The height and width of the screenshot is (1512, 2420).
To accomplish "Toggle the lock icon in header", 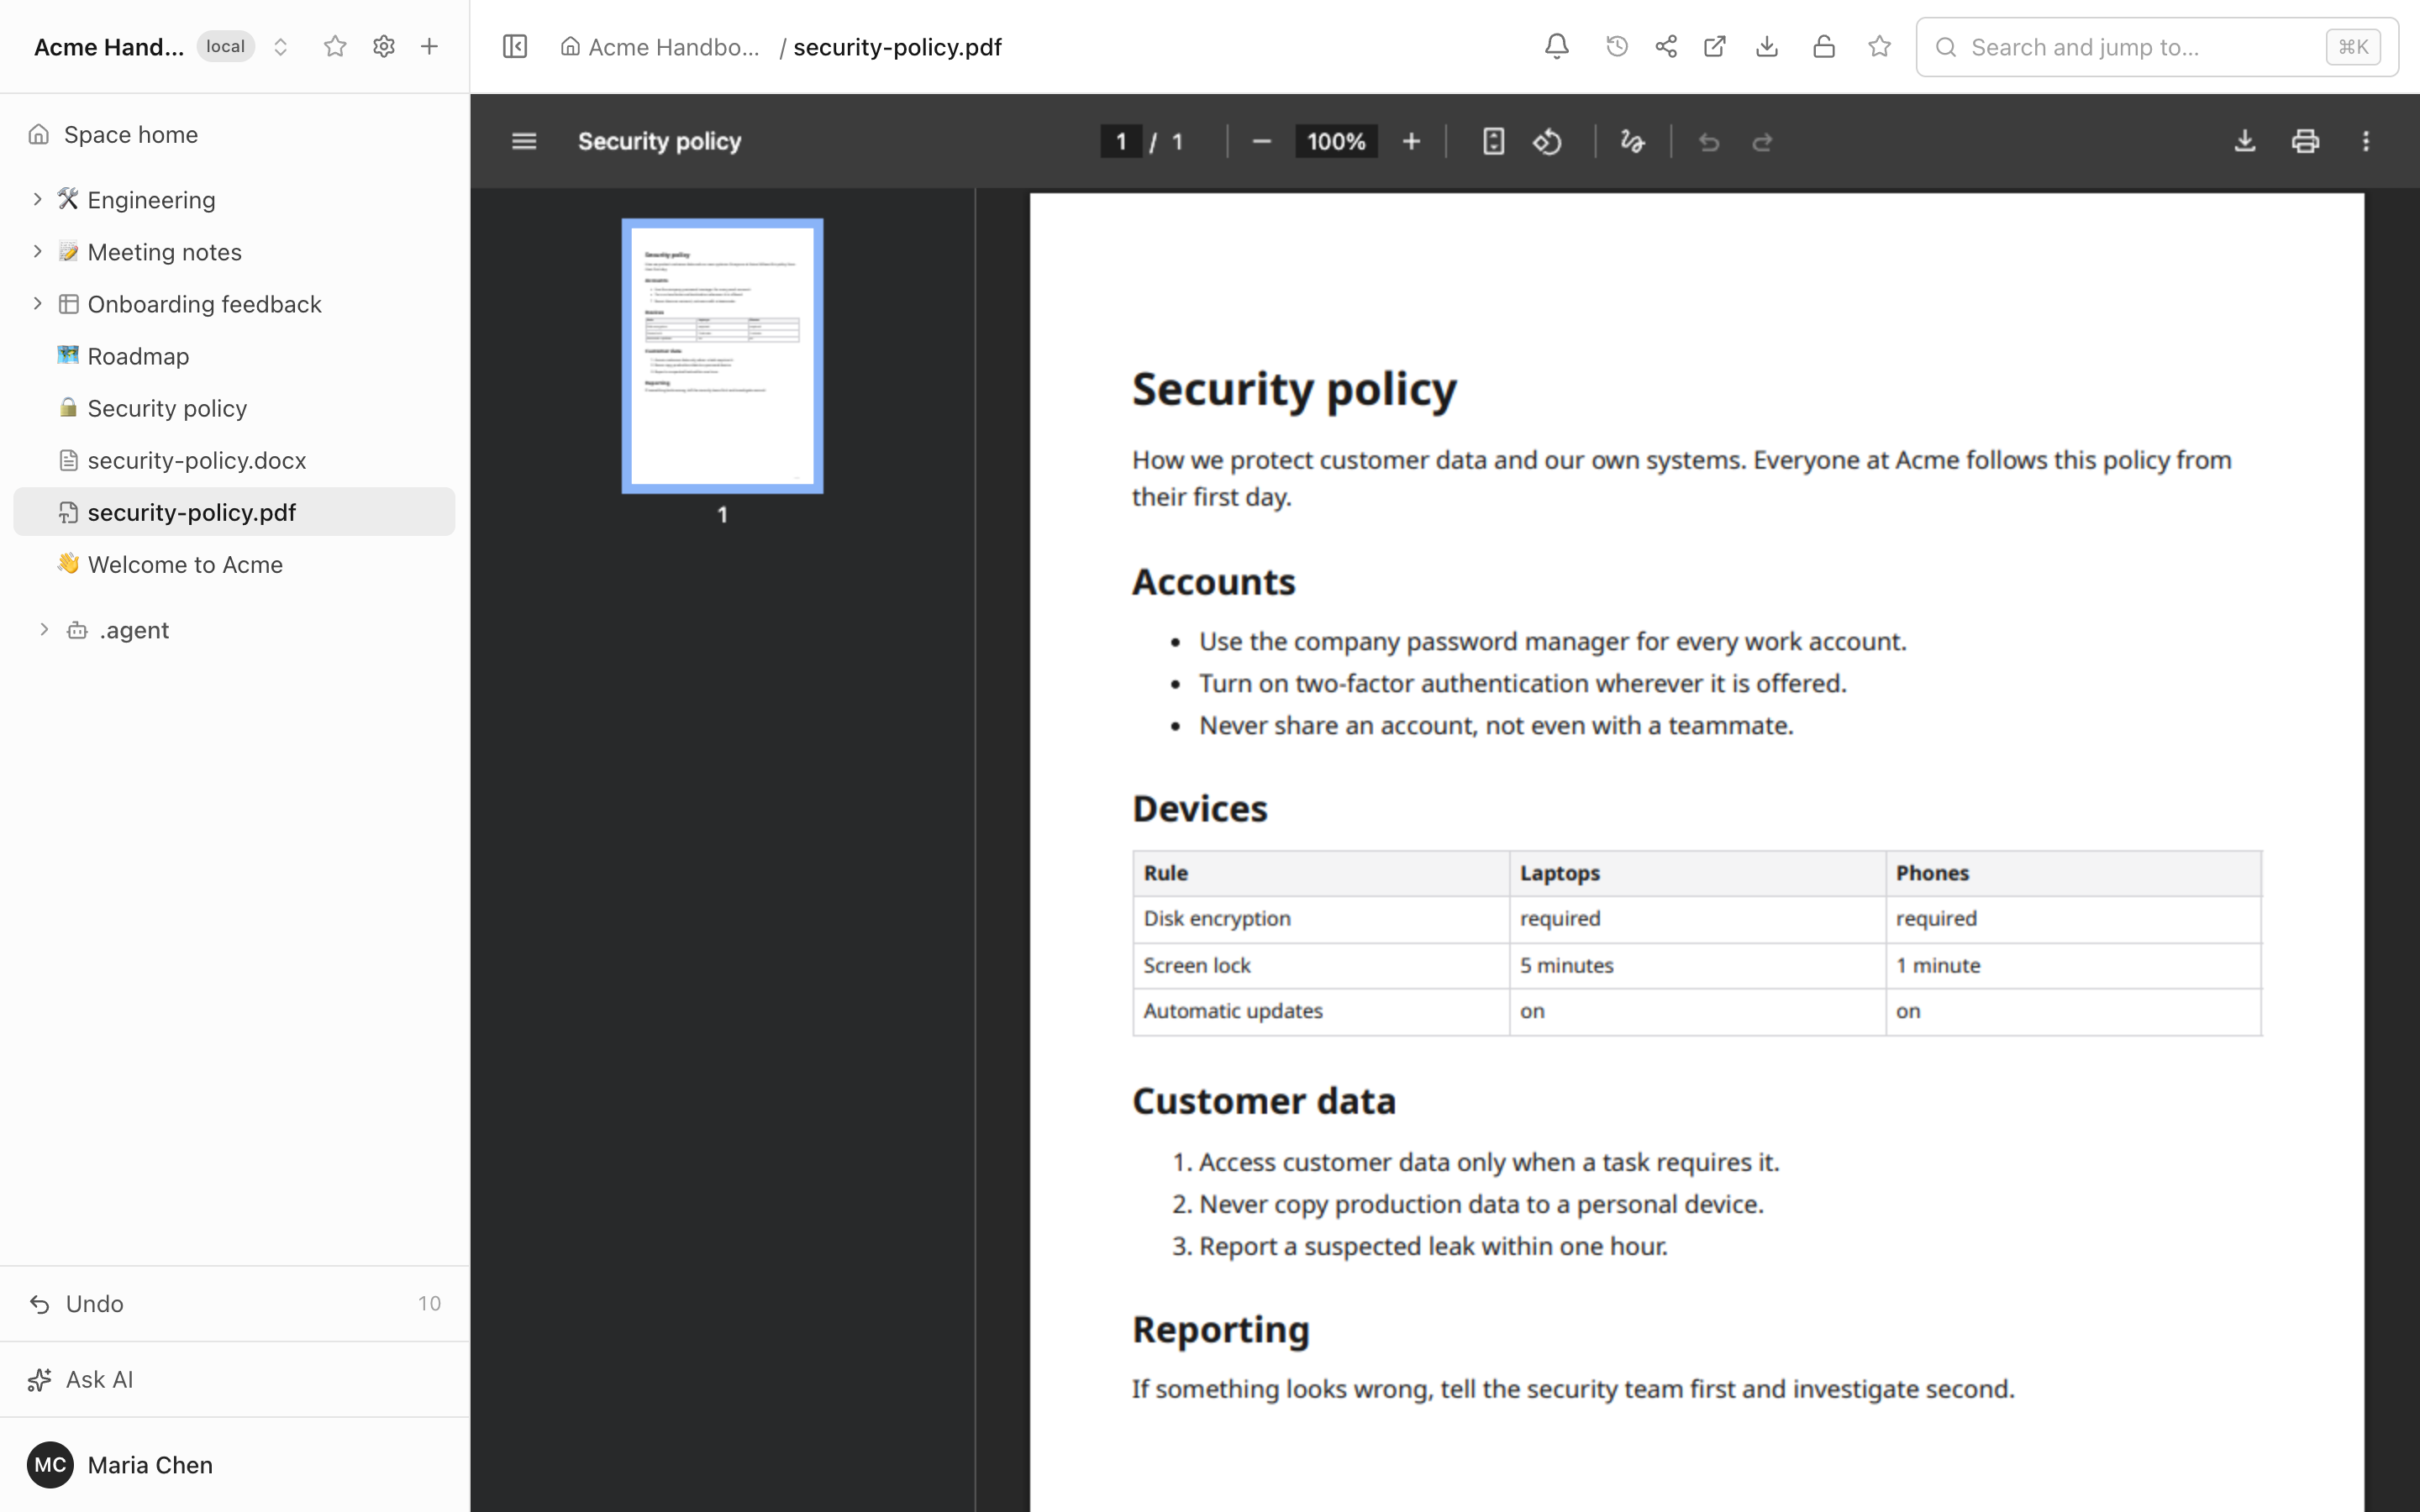I will pos(1823,47).
